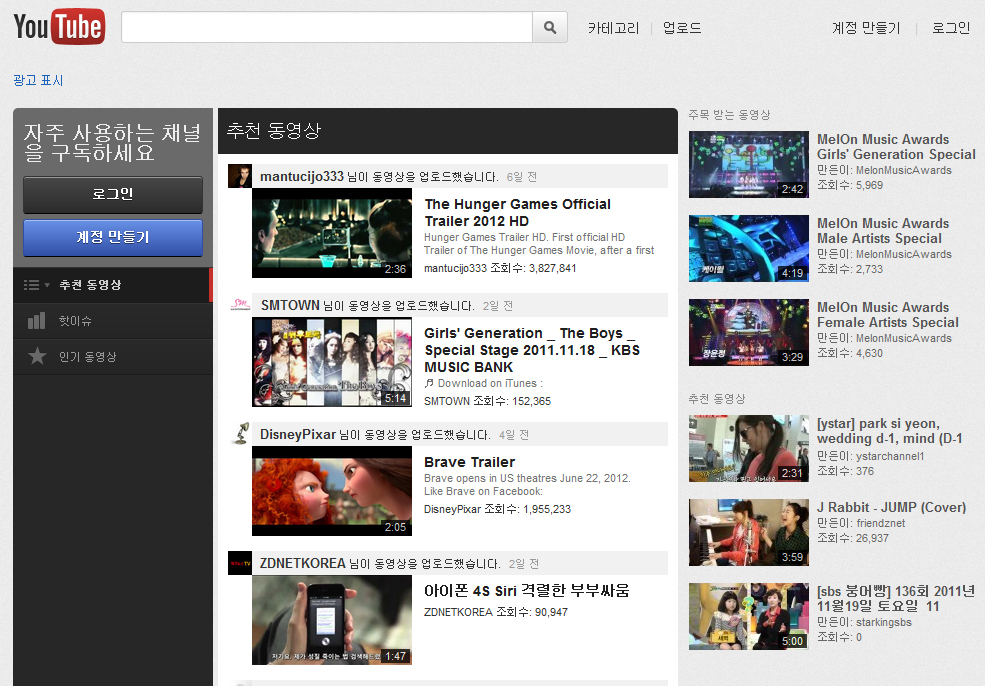This screenshot has height=686, width=985.
Task: Open MelOn Male Artists Special thumbnail
Action: (x=749, y=249)
